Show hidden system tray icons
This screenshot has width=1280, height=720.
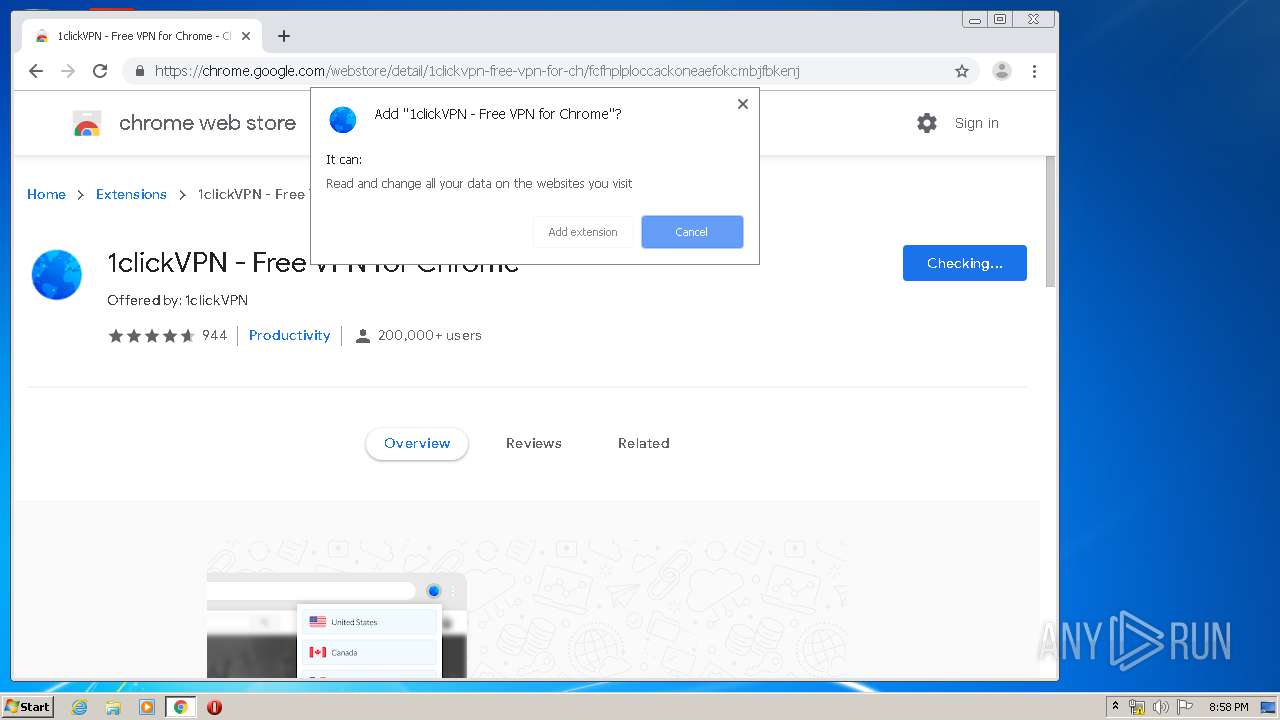1116,707
